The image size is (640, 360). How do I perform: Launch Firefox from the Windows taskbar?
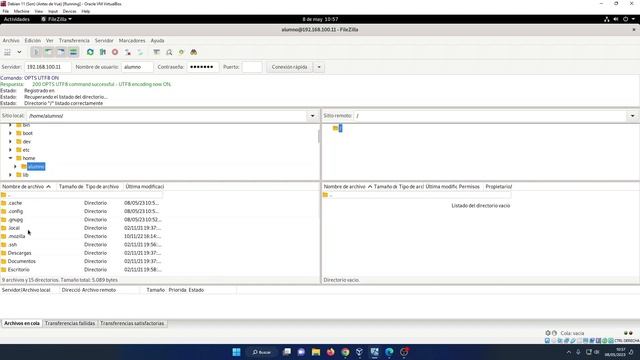[331, 352]
